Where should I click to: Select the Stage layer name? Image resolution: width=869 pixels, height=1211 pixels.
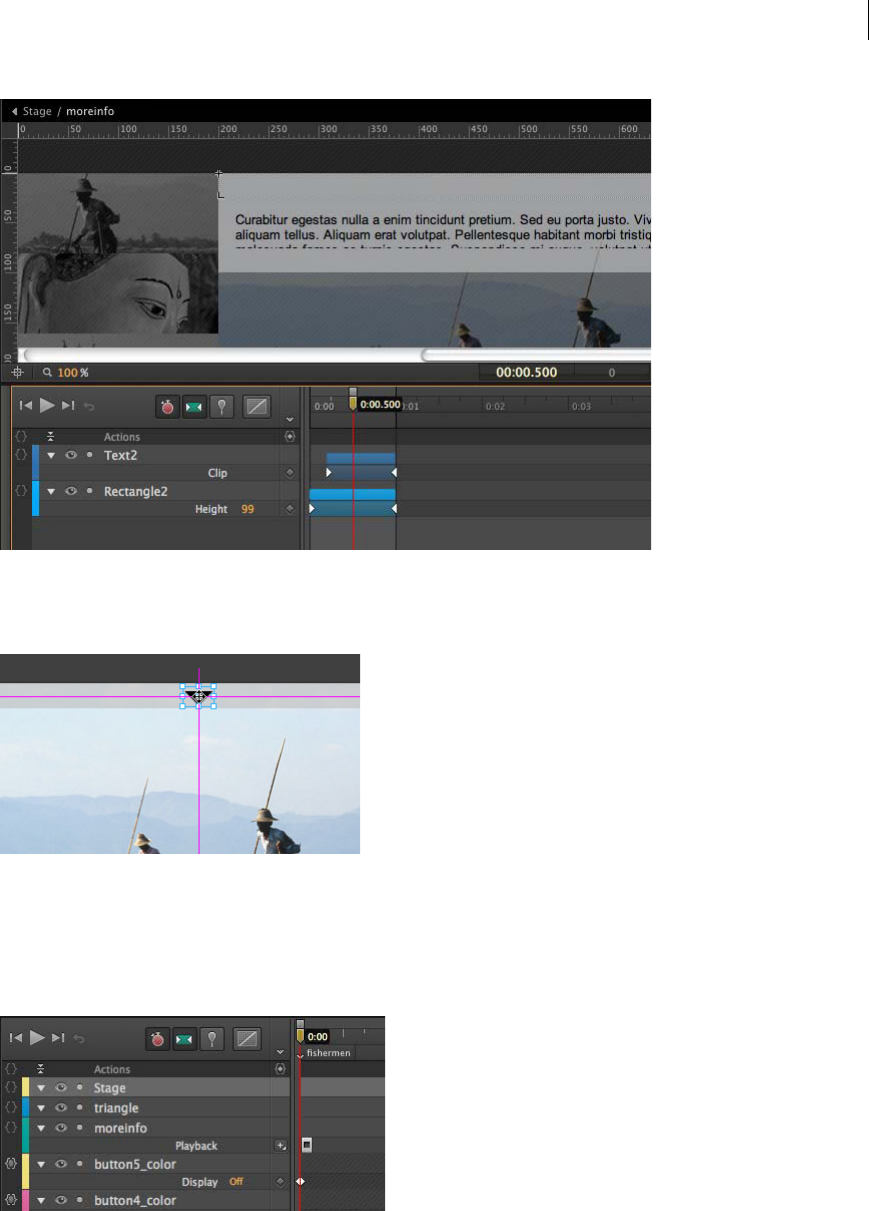(110, 1088)
